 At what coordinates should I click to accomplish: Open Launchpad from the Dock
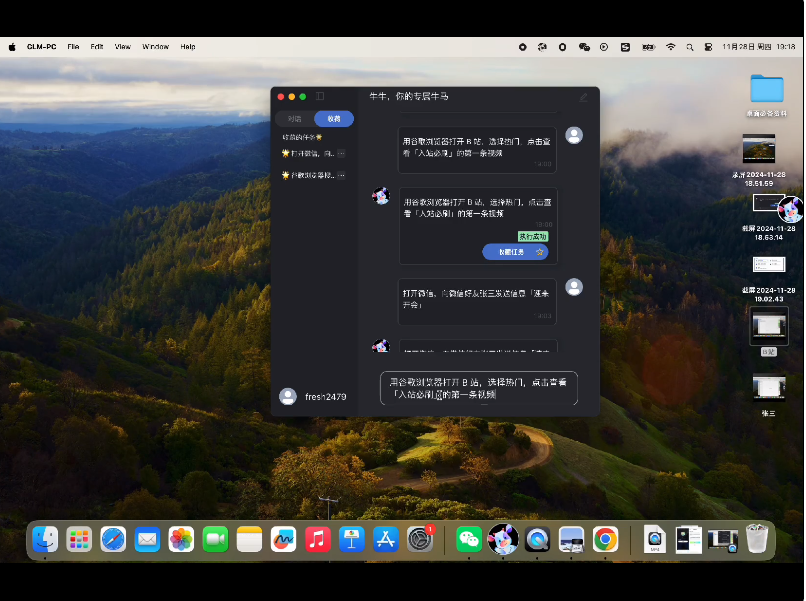point(79,539)
